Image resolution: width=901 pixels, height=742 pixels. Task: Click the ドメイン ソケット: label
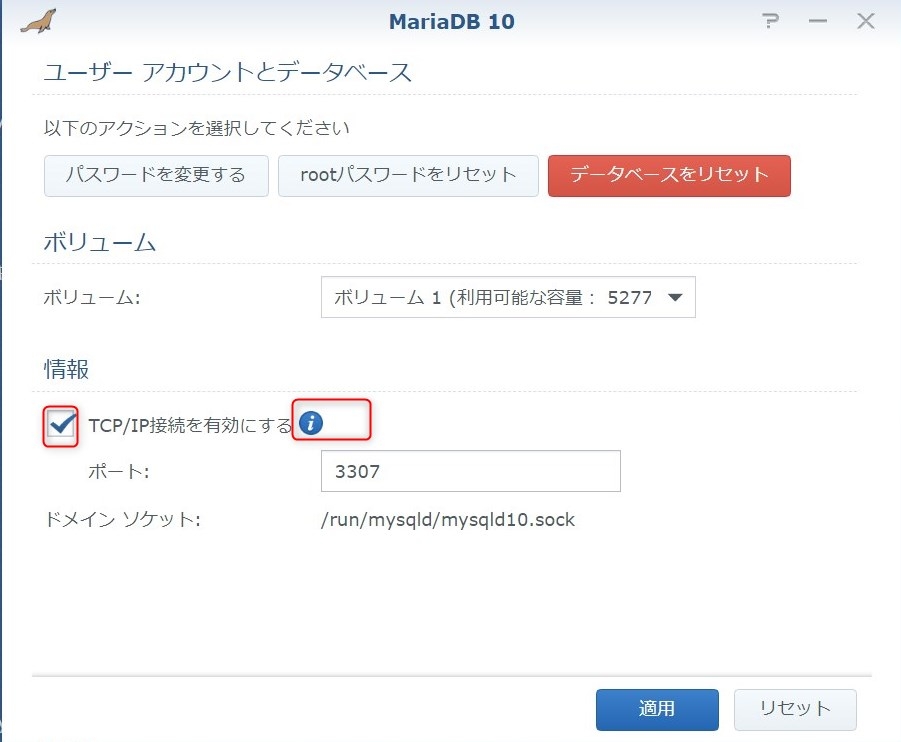(123, 520)
